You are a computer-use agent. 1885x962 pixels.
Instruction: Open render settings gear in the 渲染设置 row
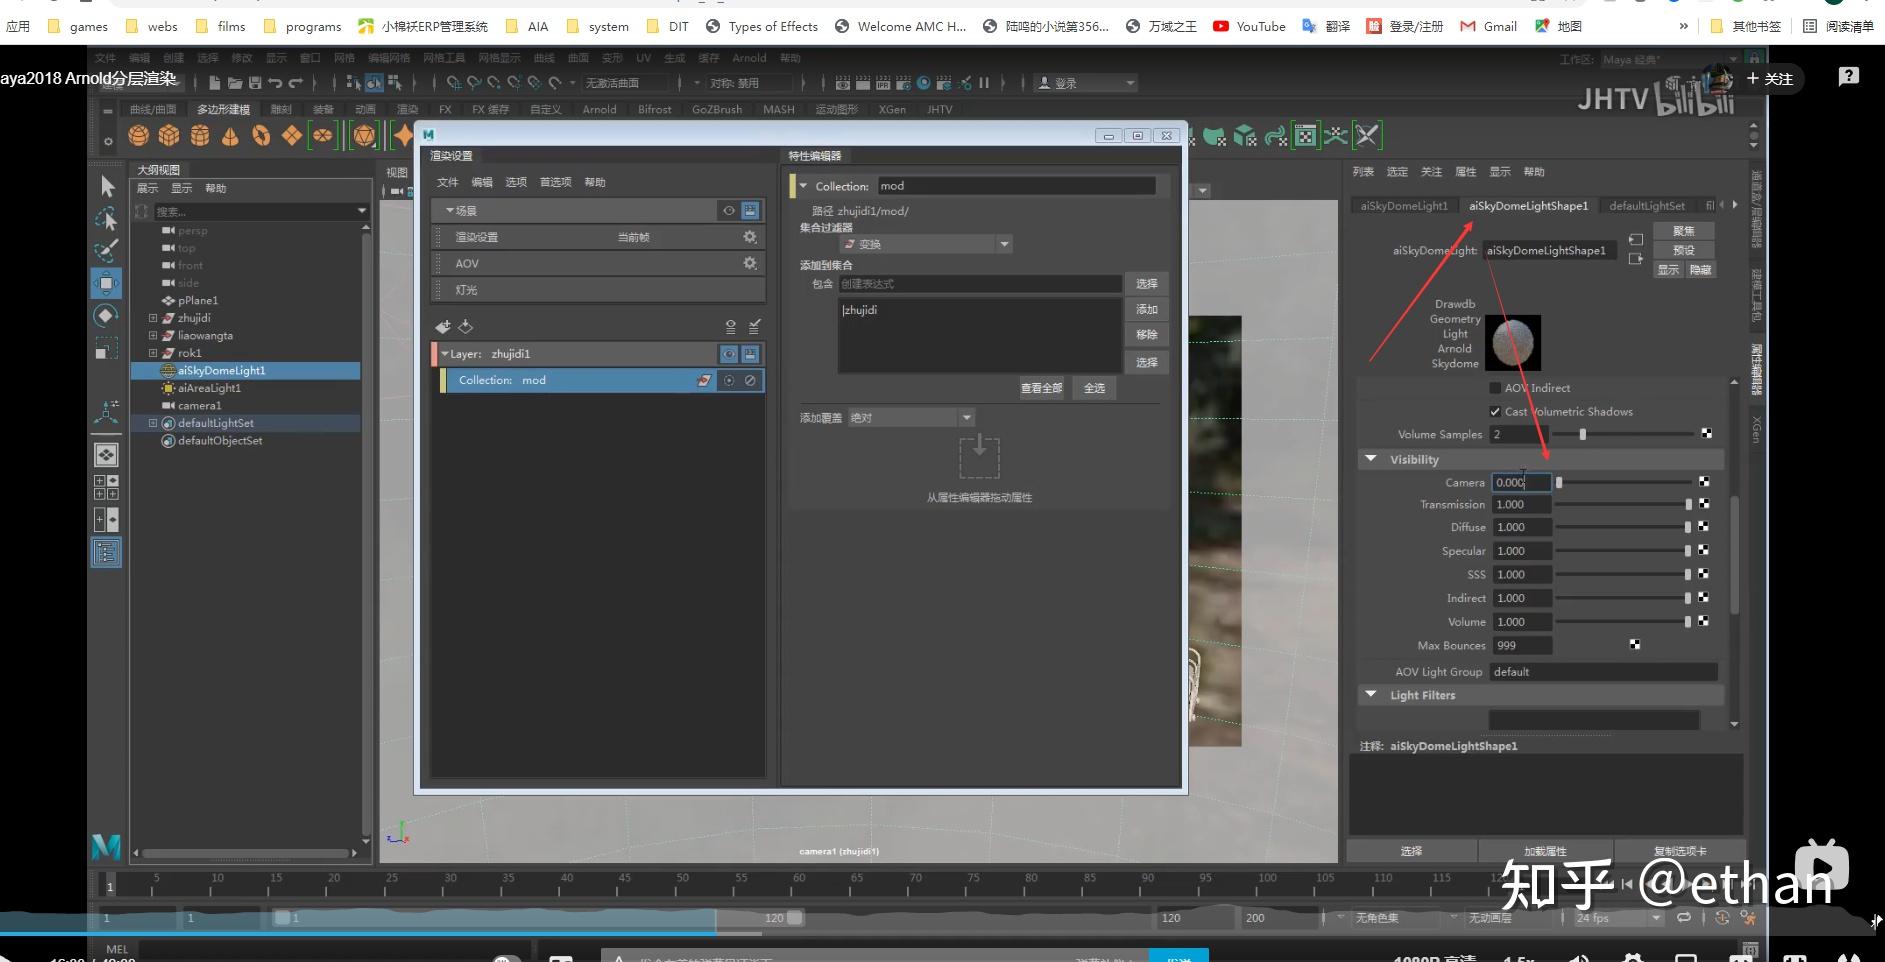point(749,237)
